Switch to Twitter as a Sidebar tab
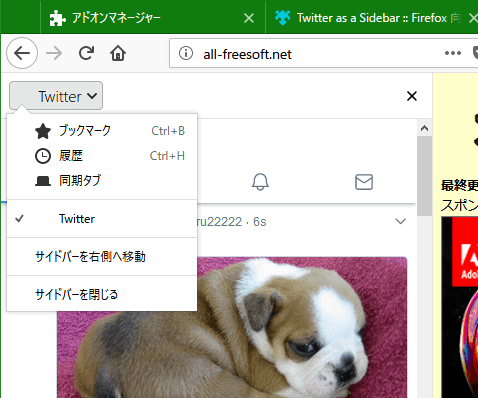Image resolution: width=478 pixels, height=398 pixels. coord(372,17)
